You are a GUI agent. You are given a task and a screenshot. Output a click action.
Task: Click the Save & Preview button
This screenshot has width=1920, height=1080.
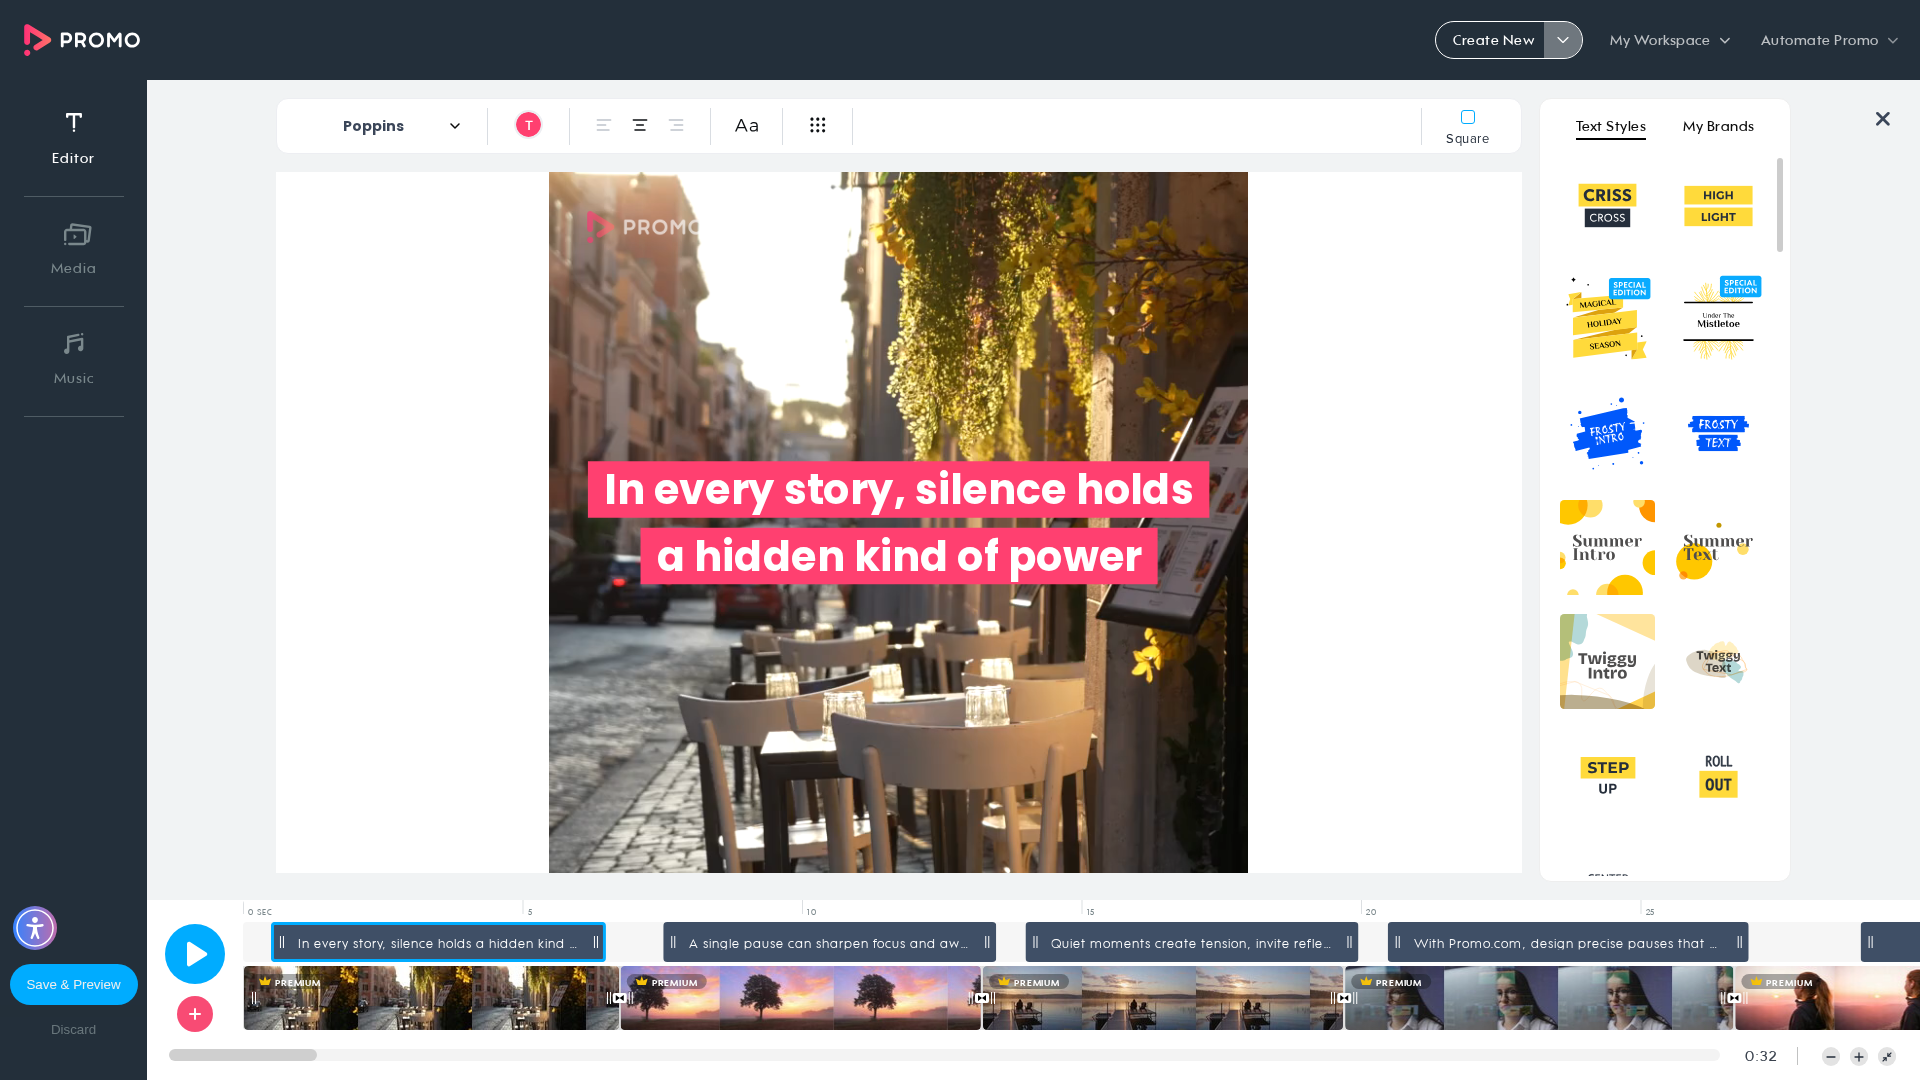[74, 984]
